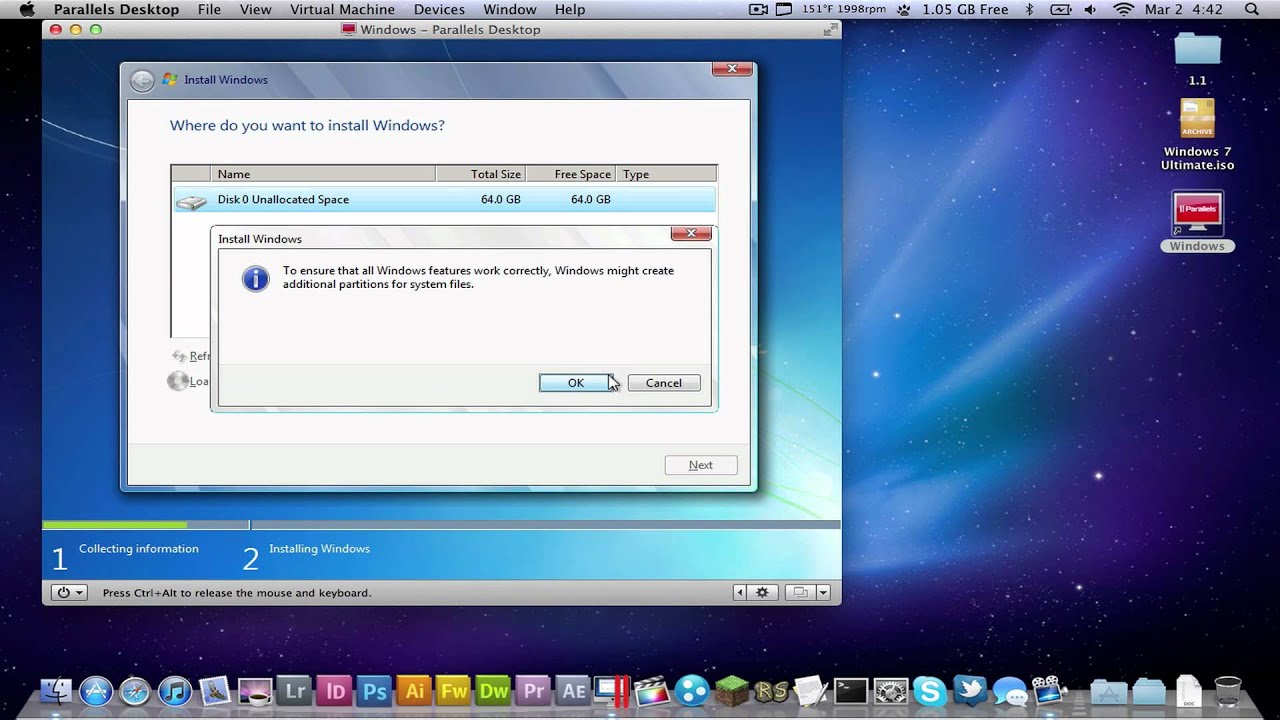Image resolution: width=1280 pixels, height=720 pixels.
Task: Open Skype from the dock
Action: (930, 691)
